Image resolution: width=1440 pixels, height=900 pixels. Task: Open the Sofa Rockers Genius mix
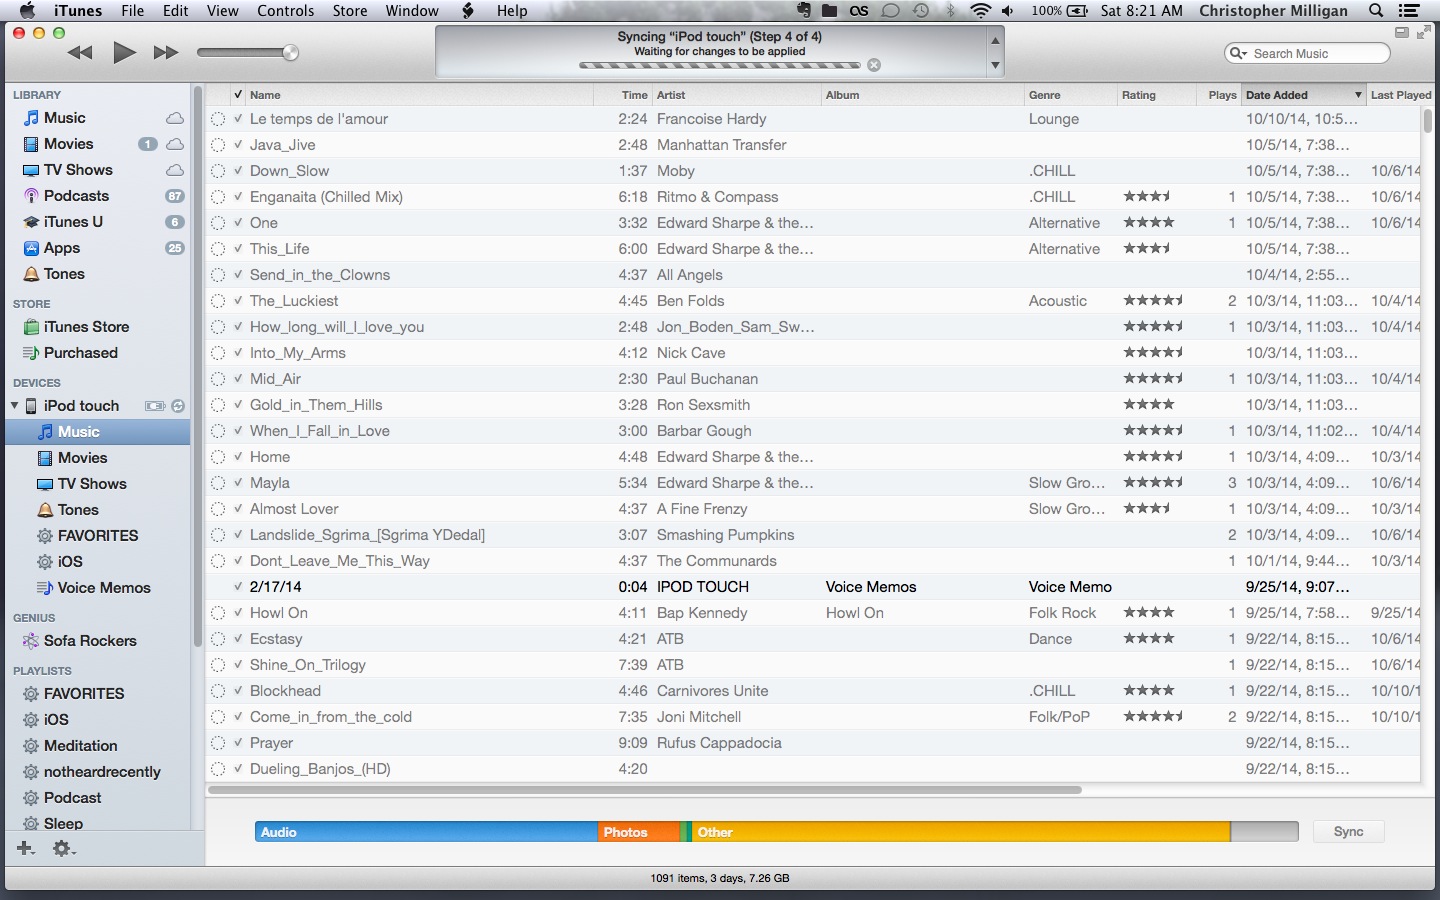click(x=90, y=641)
